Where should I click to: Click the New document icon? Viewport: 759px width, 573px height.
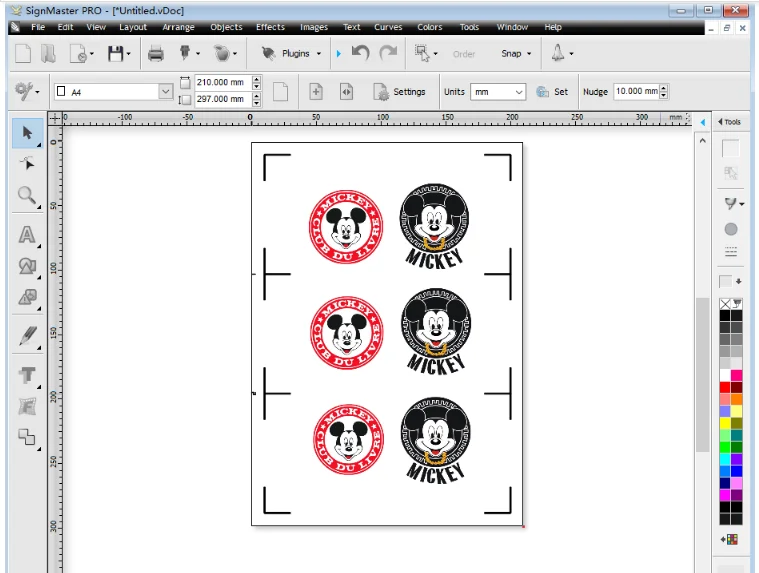pos(23,53)
